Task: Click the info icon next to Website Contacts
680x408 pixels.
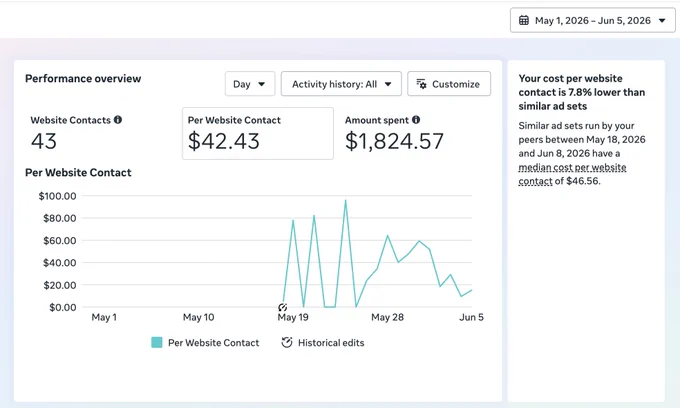Action: coord(118,120)
